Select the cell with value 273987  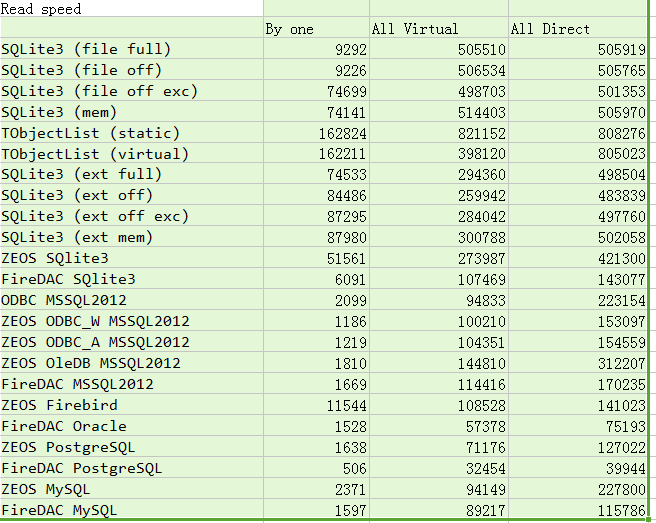pos(439,258)
